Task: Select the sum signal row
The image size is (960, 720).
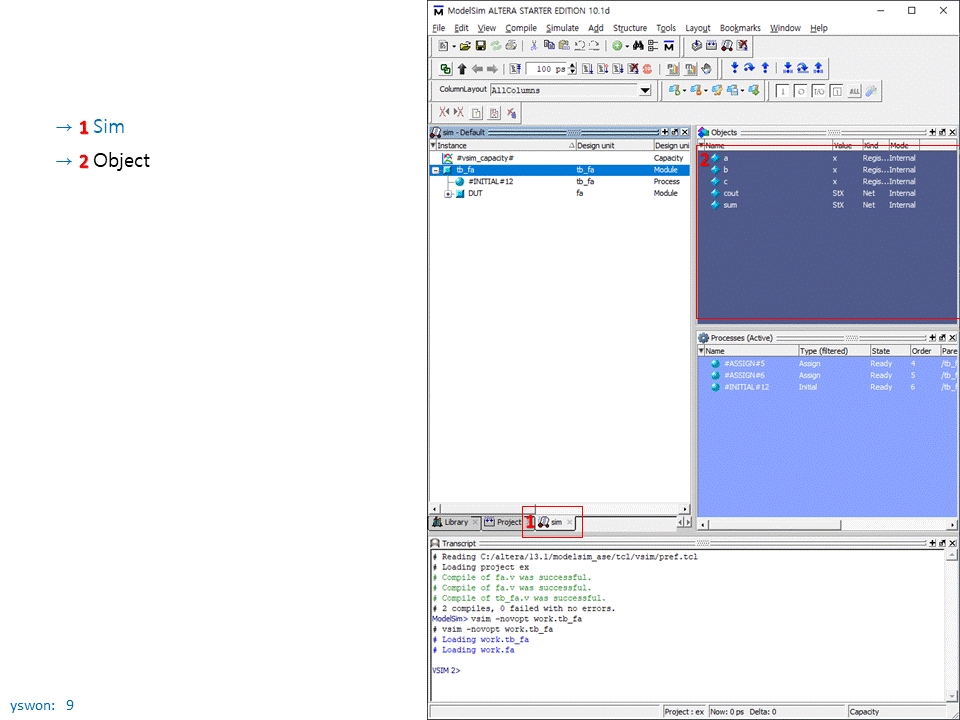Action: 826,205
